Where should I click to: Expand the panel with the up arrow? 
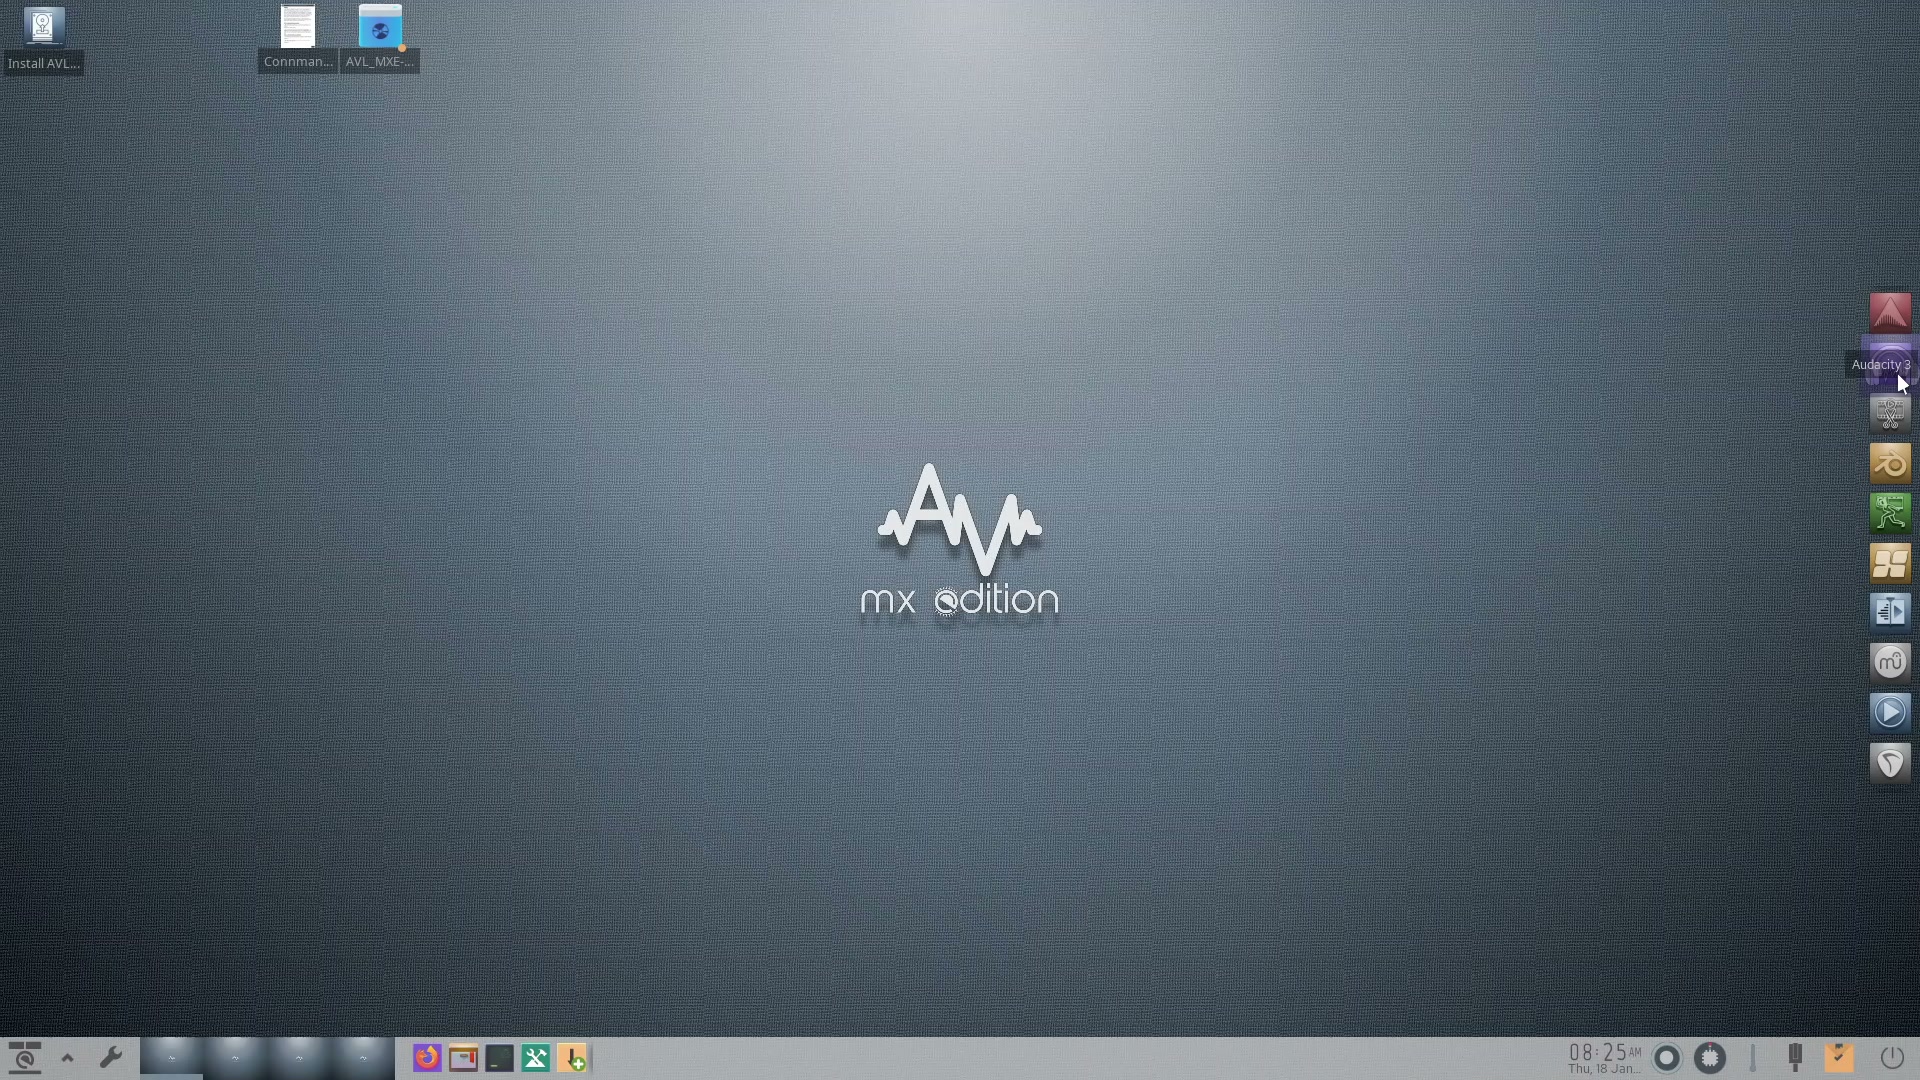click(67, 1057)
